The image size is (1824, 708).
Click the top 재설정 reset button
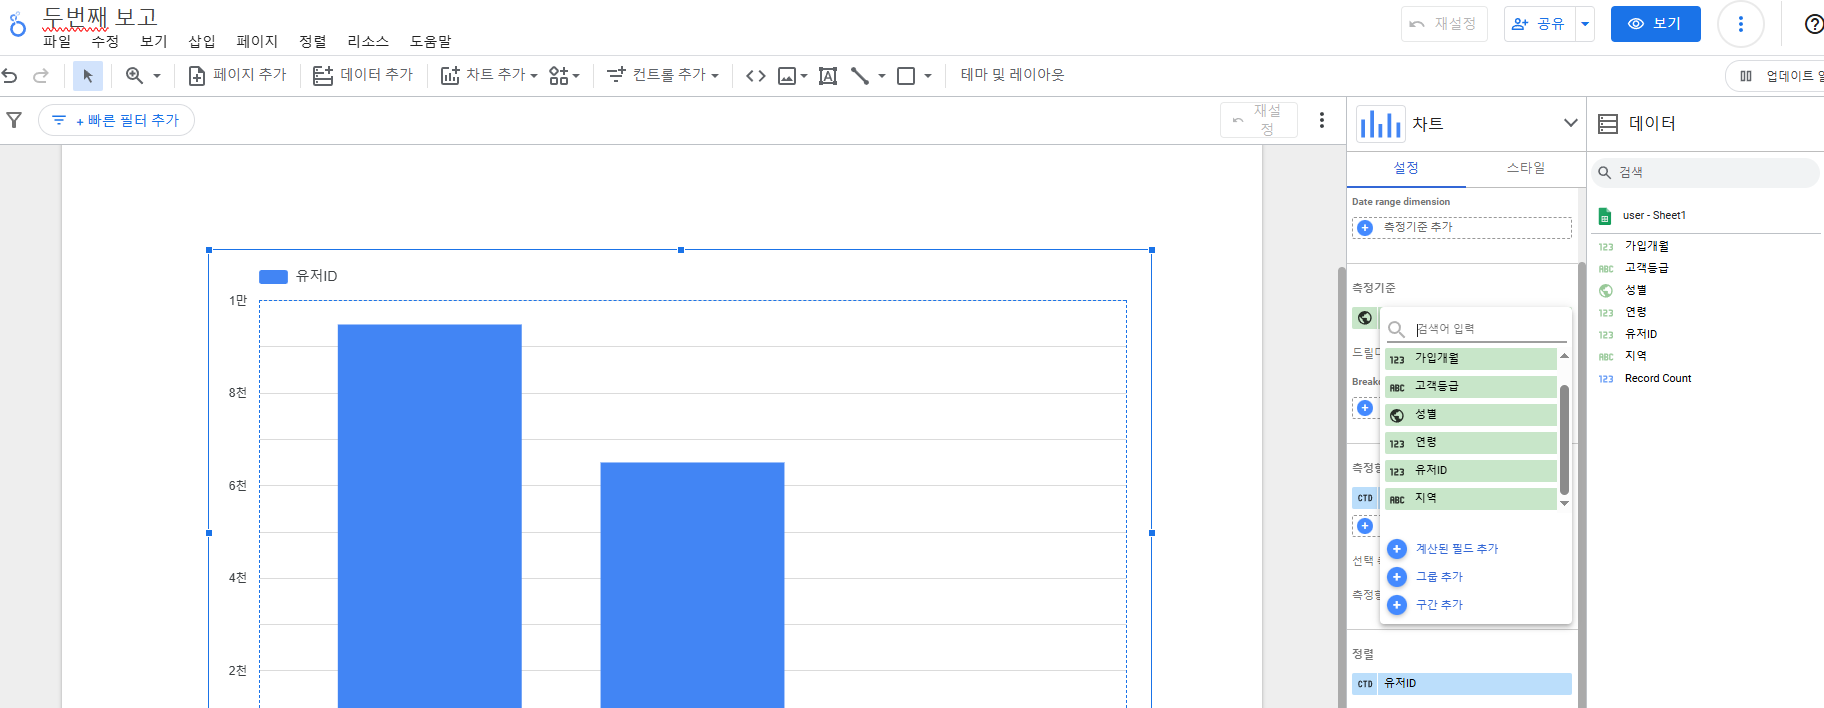(x=1444, y=24)
